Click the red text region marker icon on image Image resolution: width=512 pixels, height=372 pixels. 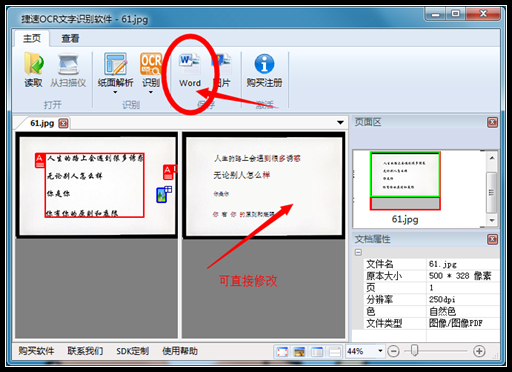[x=40, y=160]
